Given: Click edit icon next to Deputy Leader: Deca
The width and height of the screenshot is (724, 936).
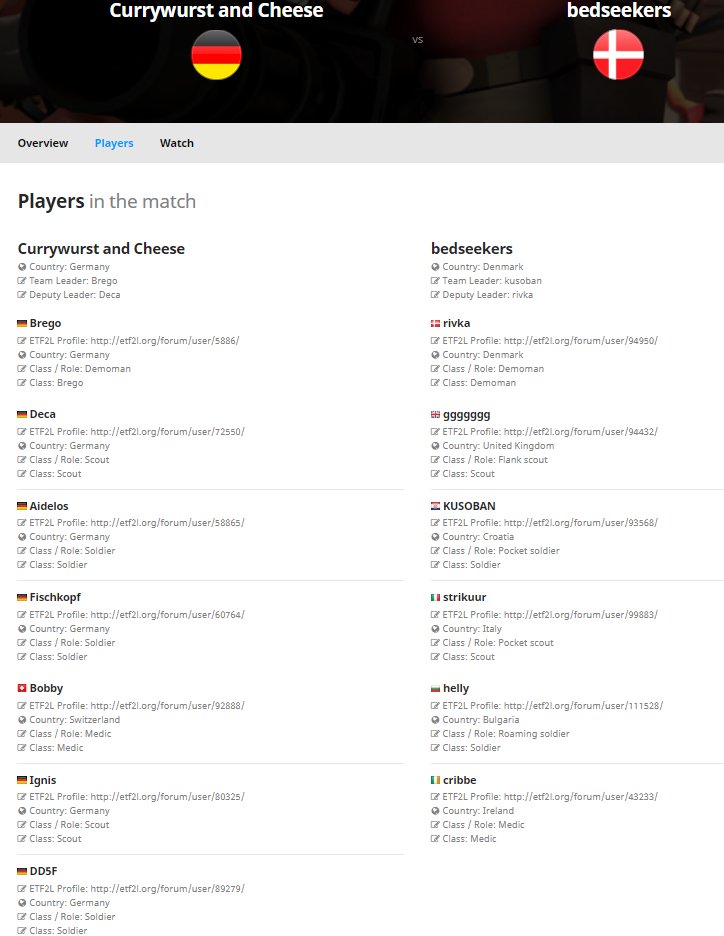Looking at the screenshot, I should [22, 295].
